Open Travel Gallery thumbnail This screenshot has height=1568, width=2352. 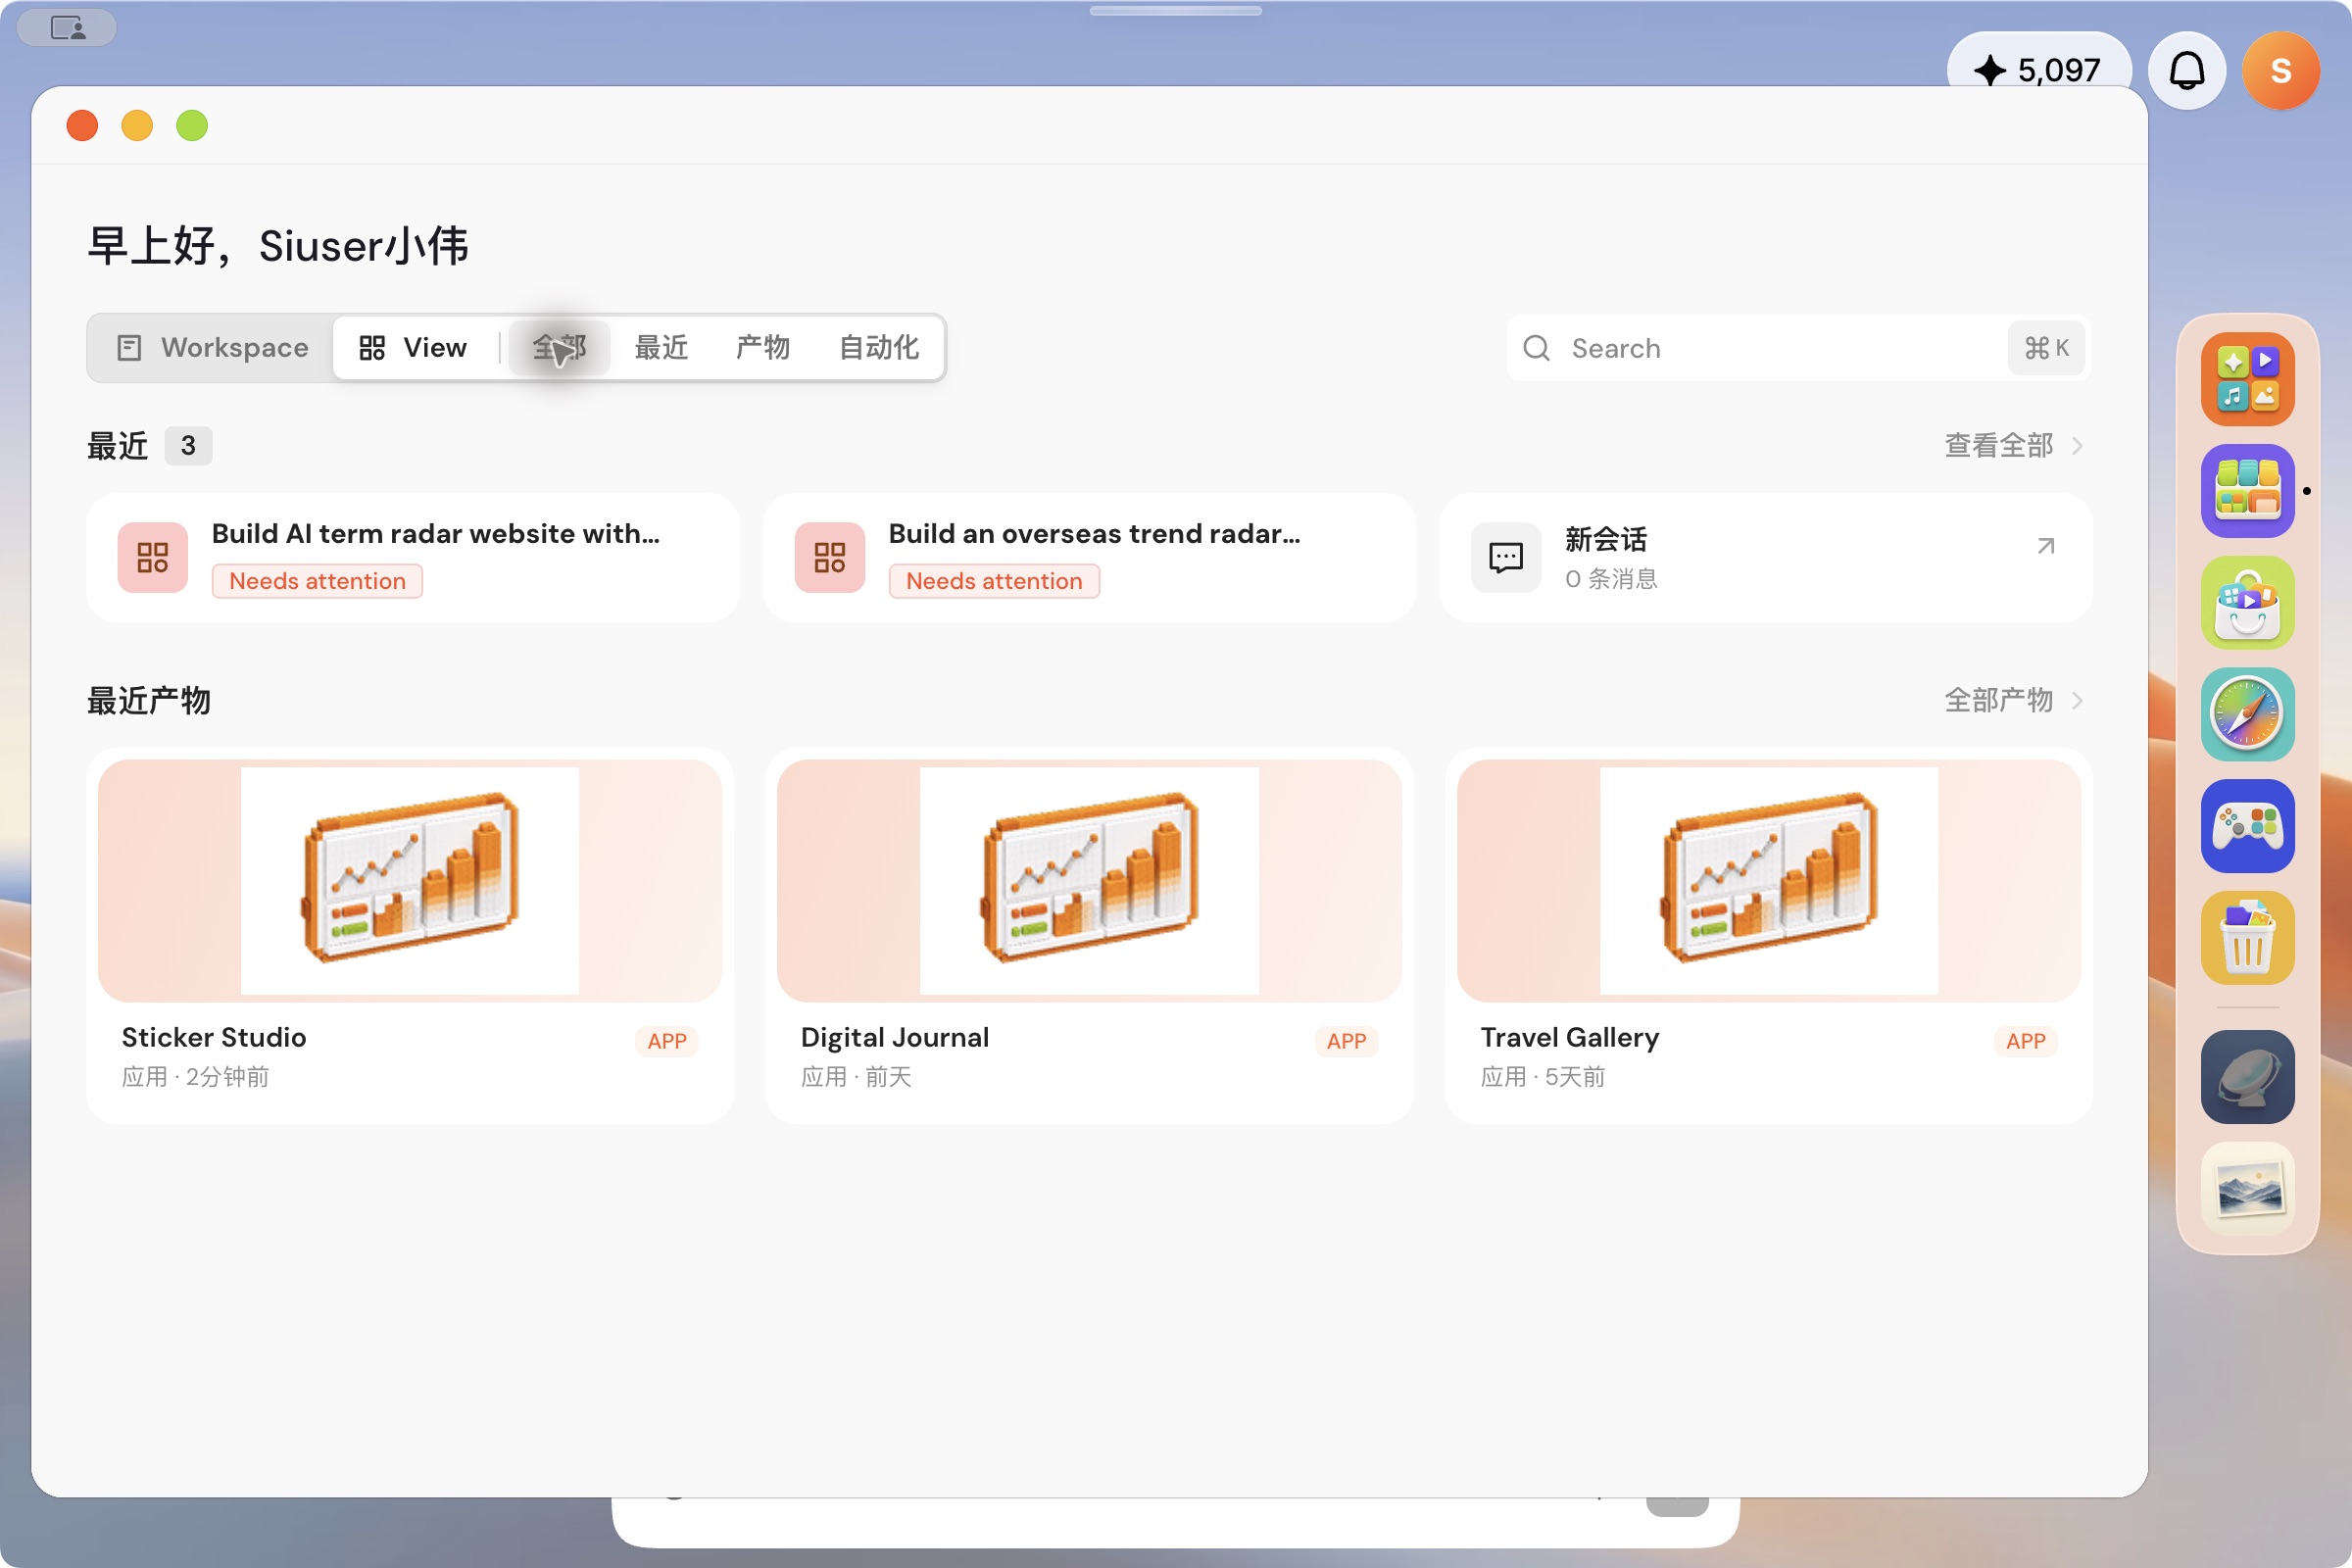[x=1769, y=880]
